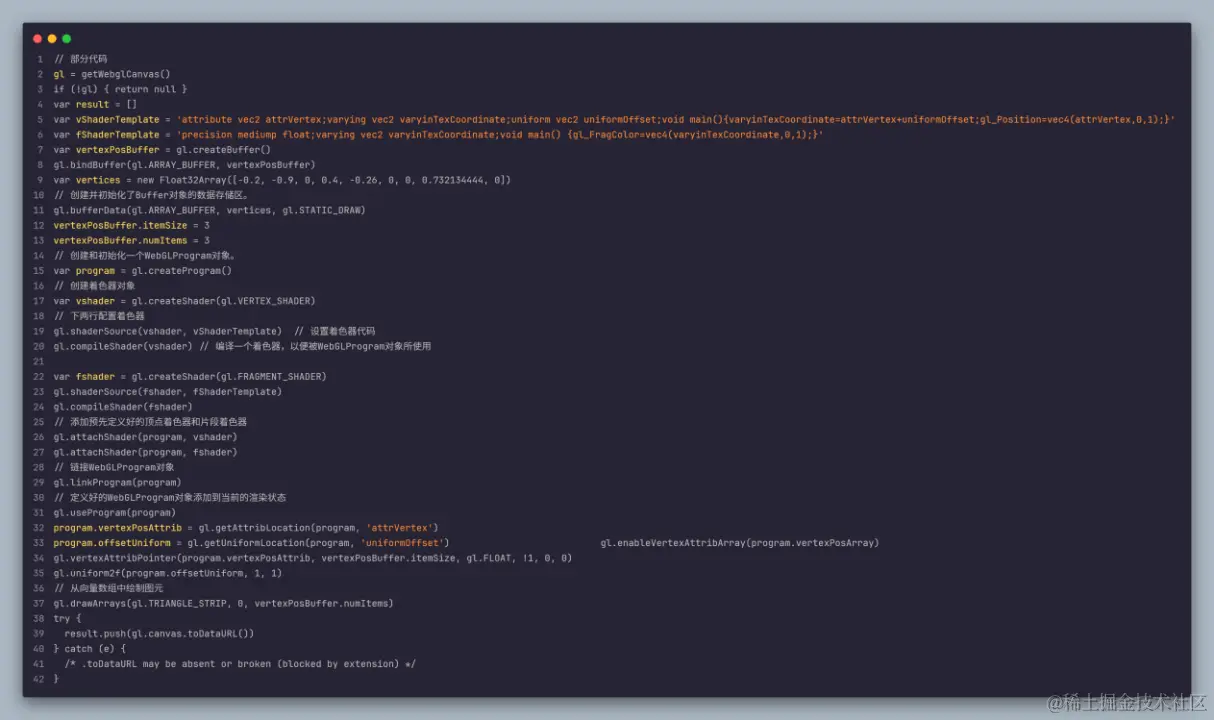
Task: Click 'var fshader = gl.createShader(gl.FRAGMENT_SHADER)'
Action: click(190, 377)
